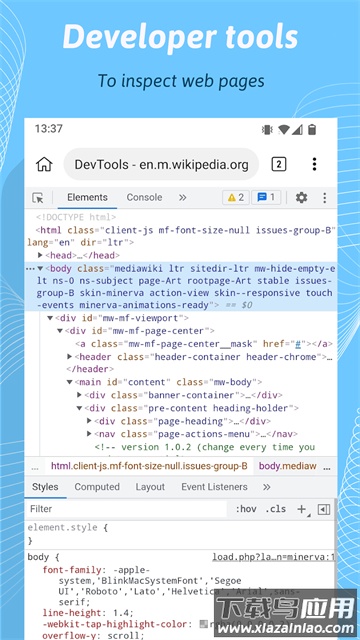
Task: Select the Styles sidebar tab
Action: [x=45, y=487]
